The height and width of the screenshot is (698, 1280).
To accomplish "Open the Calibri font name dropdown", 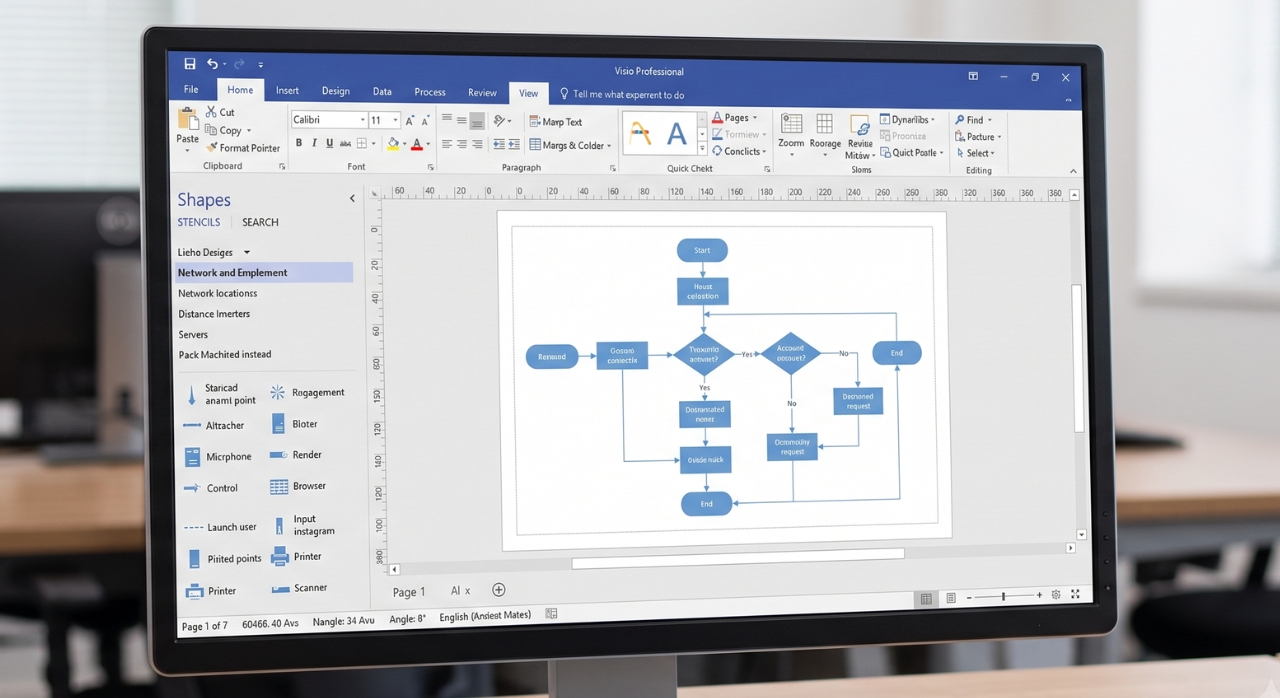I will point(362,120).
